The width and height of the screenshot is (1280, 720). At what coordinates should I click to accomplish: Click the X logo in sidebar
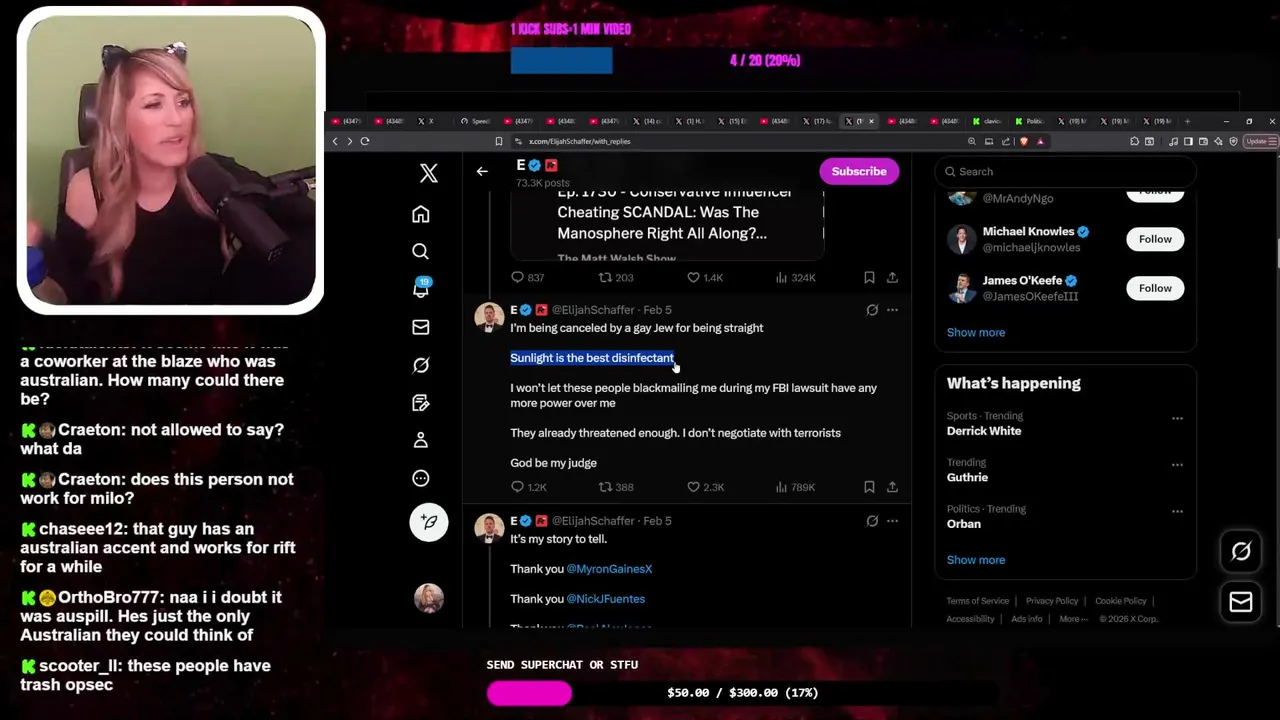pyautogui.click(x=429, y=173)
